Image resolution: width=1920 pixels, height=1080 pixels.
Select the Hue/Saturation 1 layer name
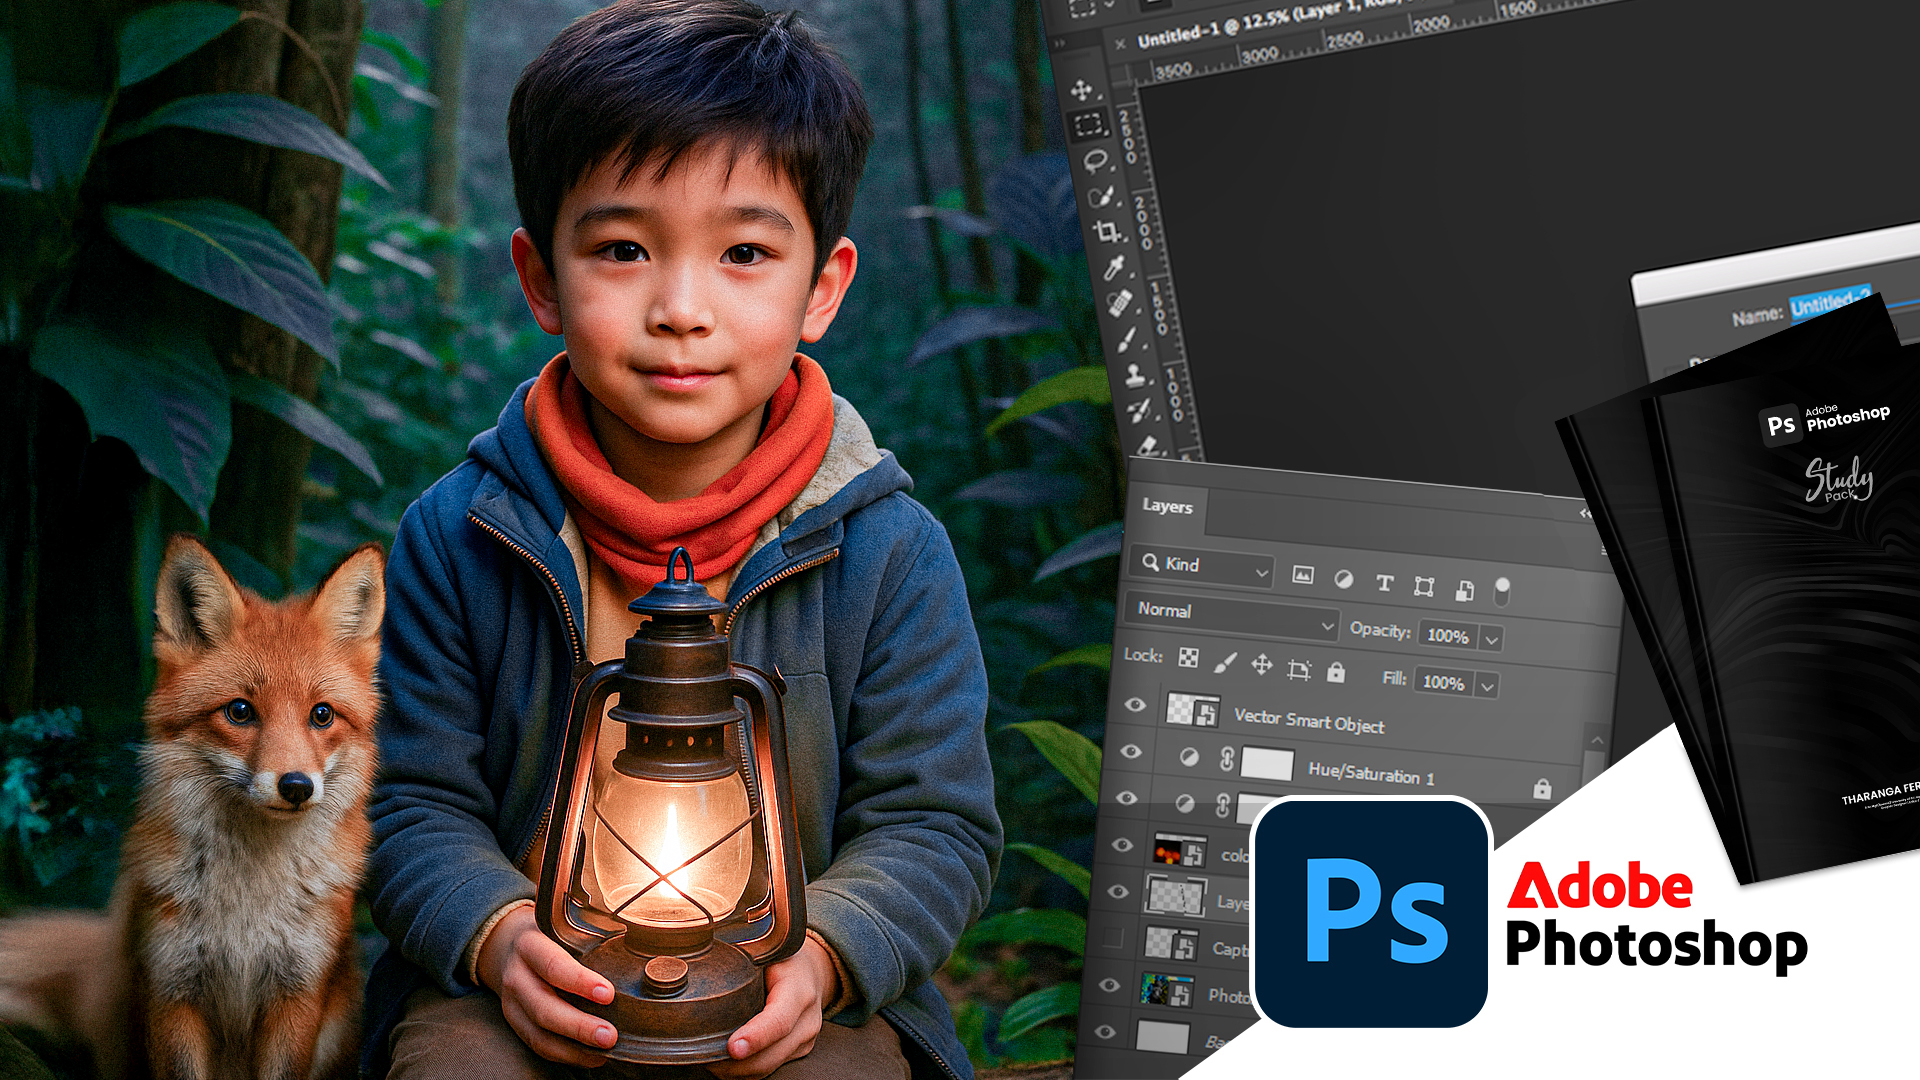1371,773
